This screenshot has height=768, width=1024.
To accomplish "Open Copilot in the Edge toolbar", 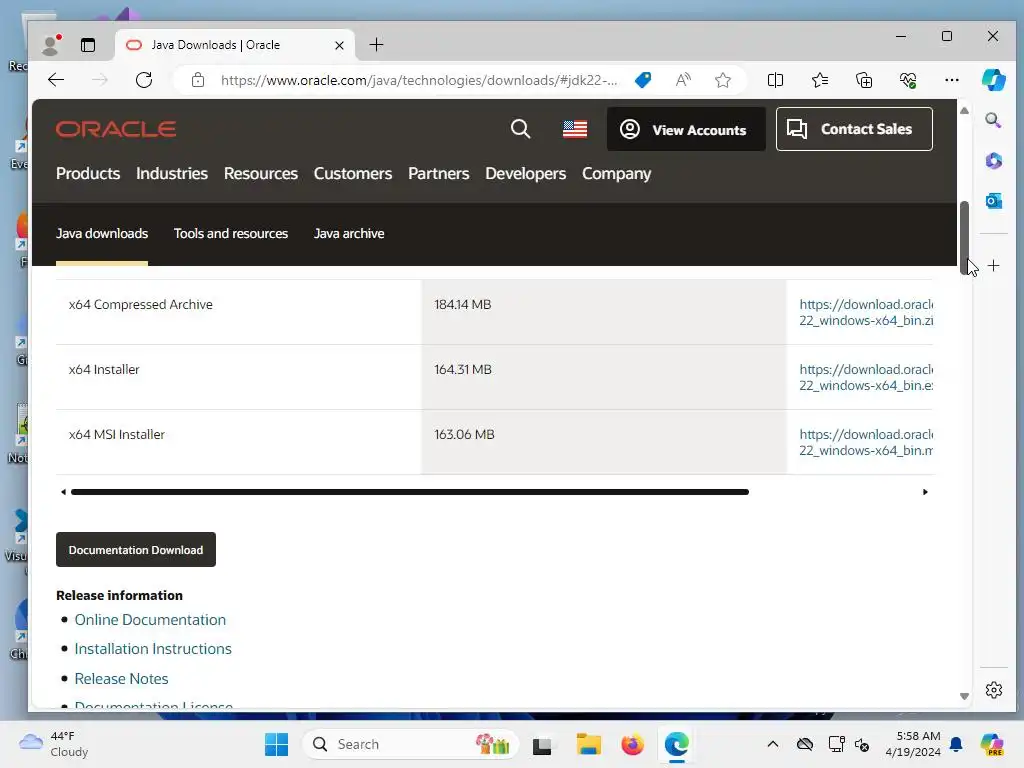I will [x=993, y=80].
